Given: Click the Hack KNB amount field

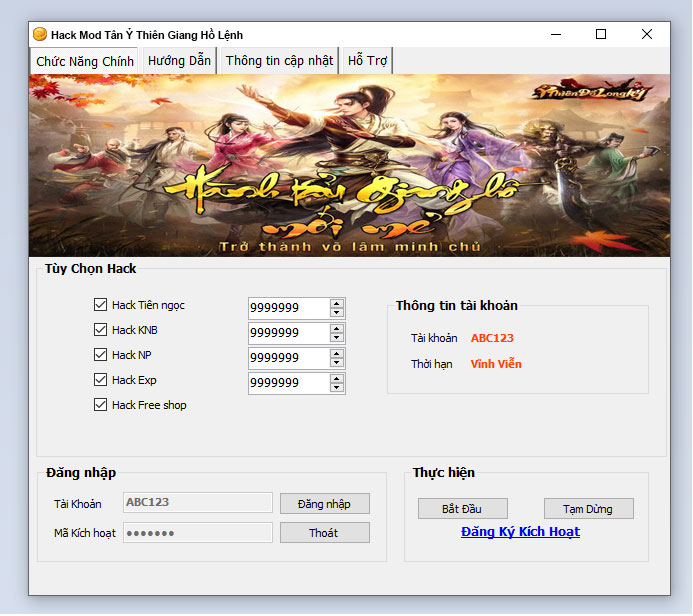Looking at the screenshot, I should click(x=289, y=333).
